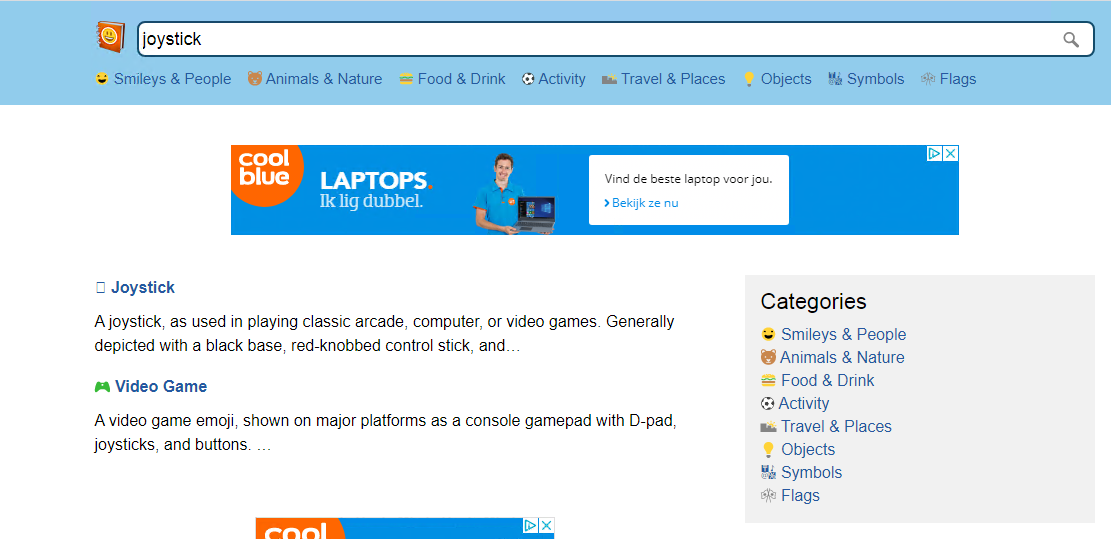Open the Video Game search result link
This screenshot has height=539, width=1111.
(161, 387)
